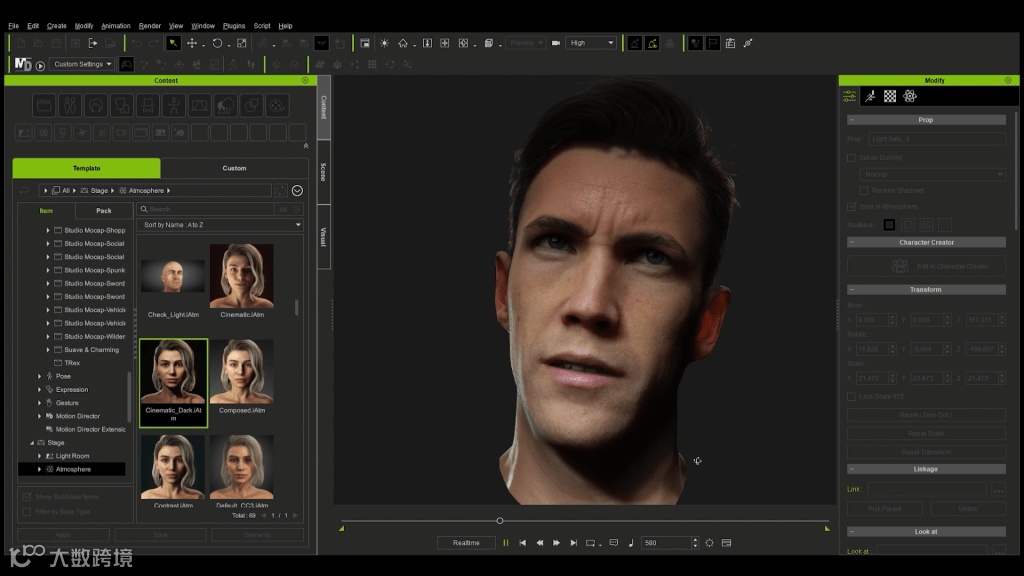The width and height of the screenshot is (1024, 576).
Task: Open the Sort by Name dropdown
Action: [x=220, y=225]
